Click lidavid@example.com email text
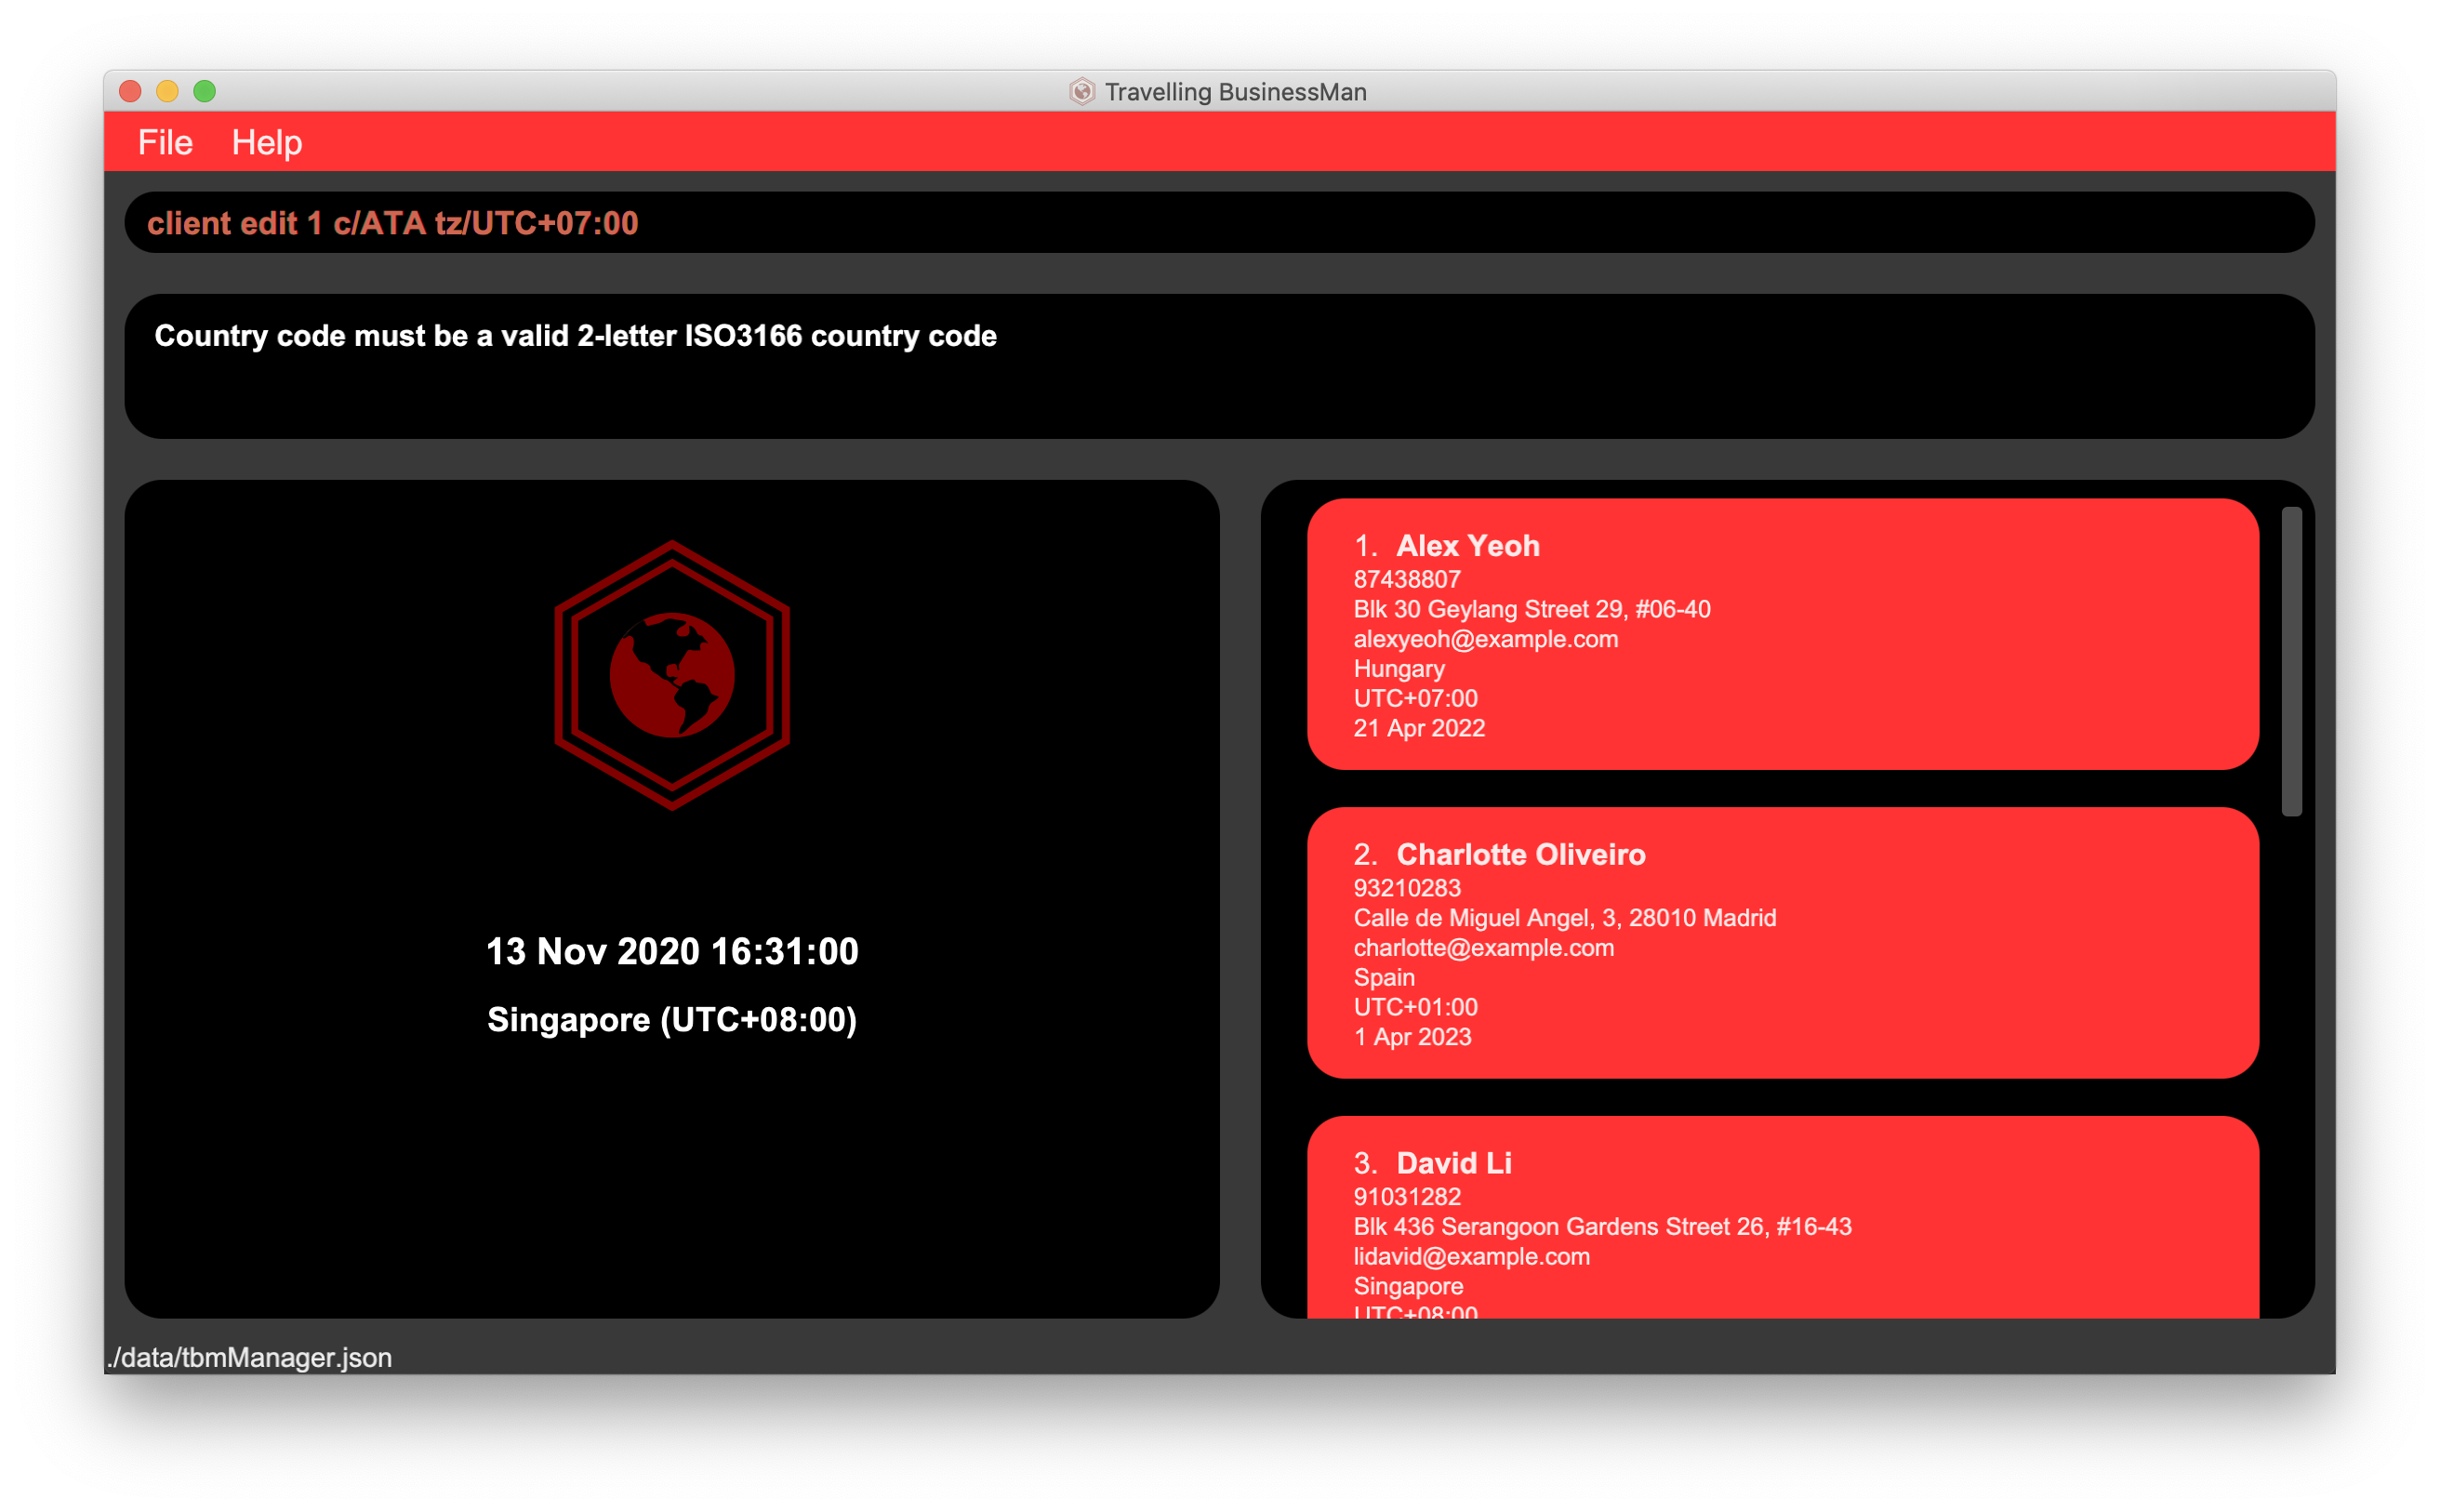The image size is (2440, 1512). [1471, 1256]
